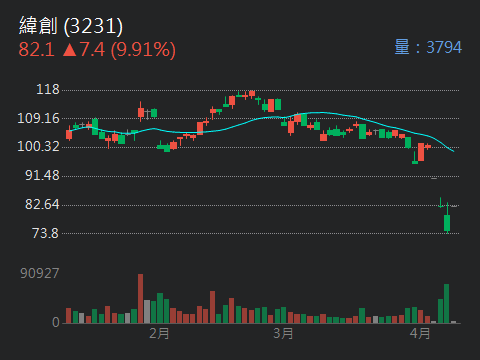Select the price change text 82.1 ▲7.4 (9.91%)
The width and height of the screenshot is (480, 360).
pos(97,50)
